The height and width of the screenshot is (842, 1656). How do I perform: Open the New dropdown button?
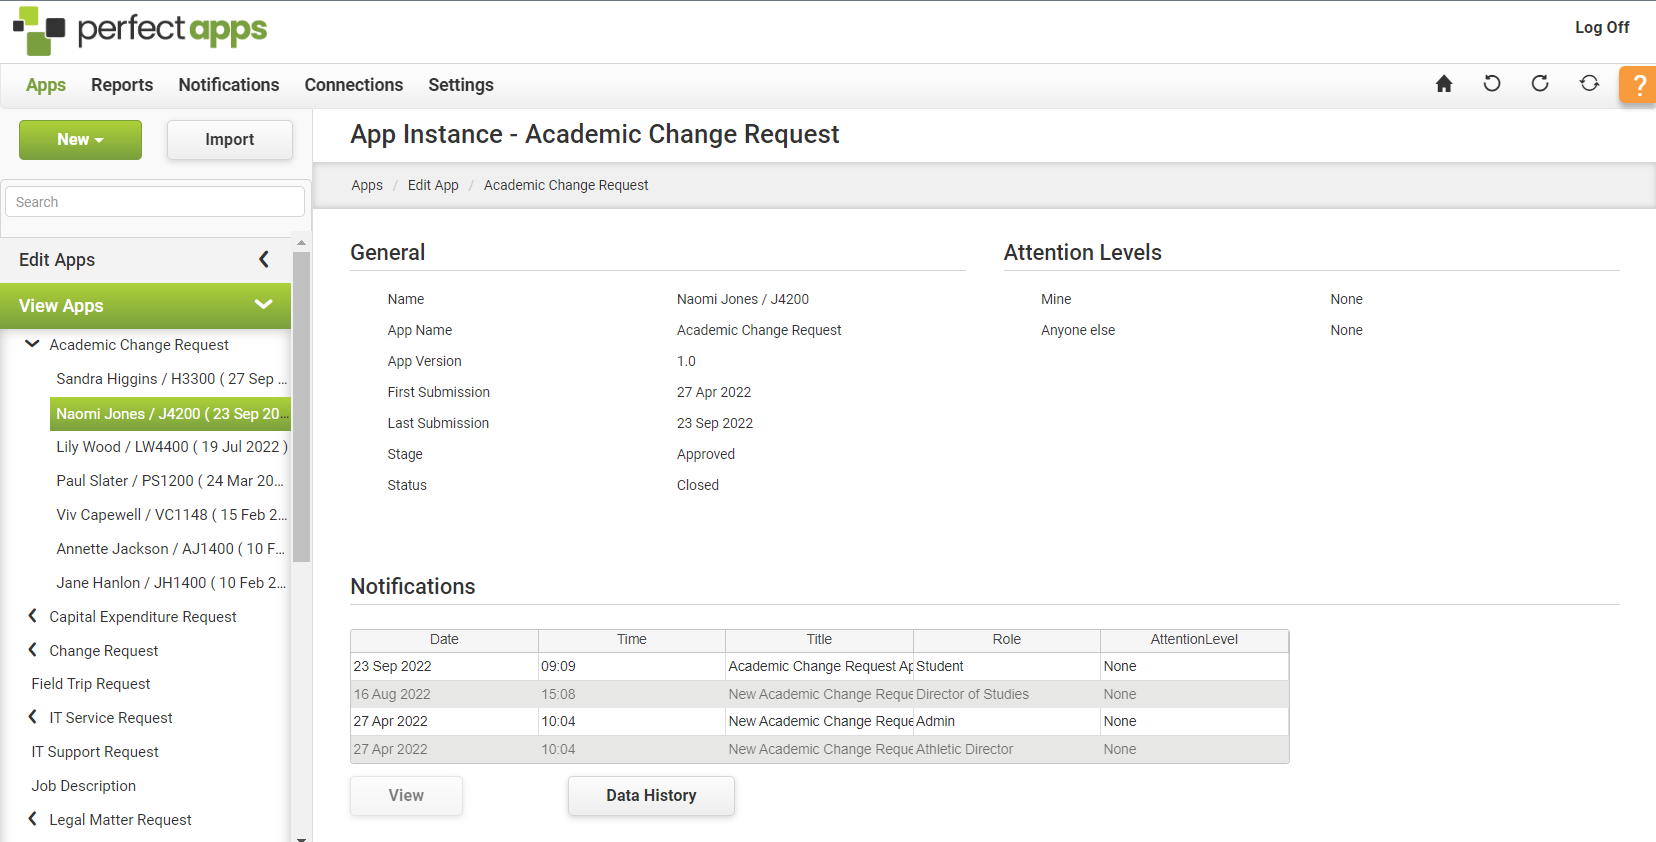[x=80, y=140]
